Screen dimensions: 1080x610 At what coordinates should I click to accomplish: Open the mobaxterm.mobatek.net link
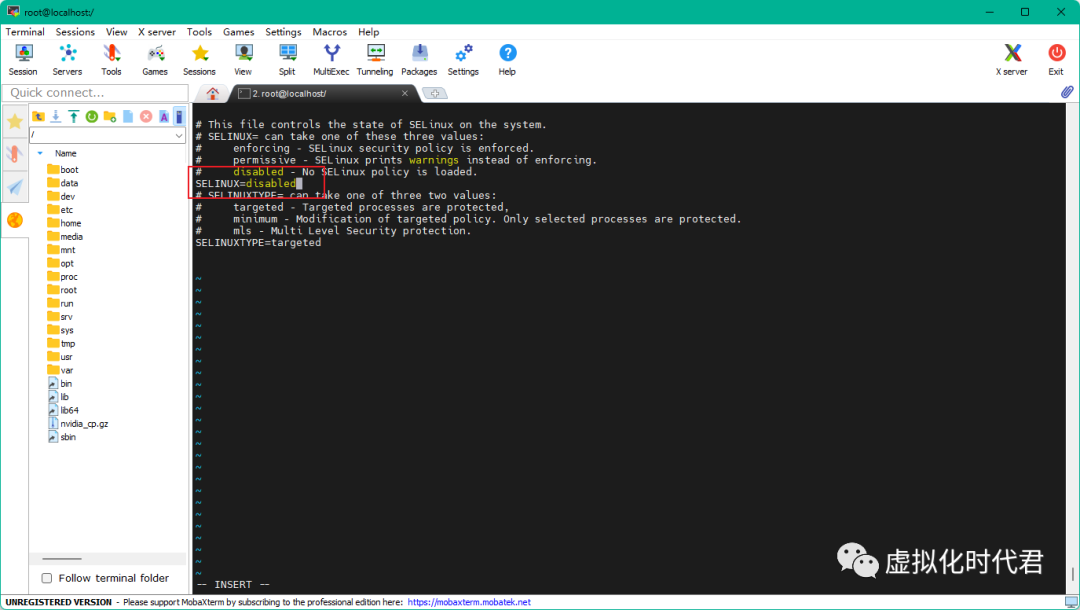(x=468, y=603)
